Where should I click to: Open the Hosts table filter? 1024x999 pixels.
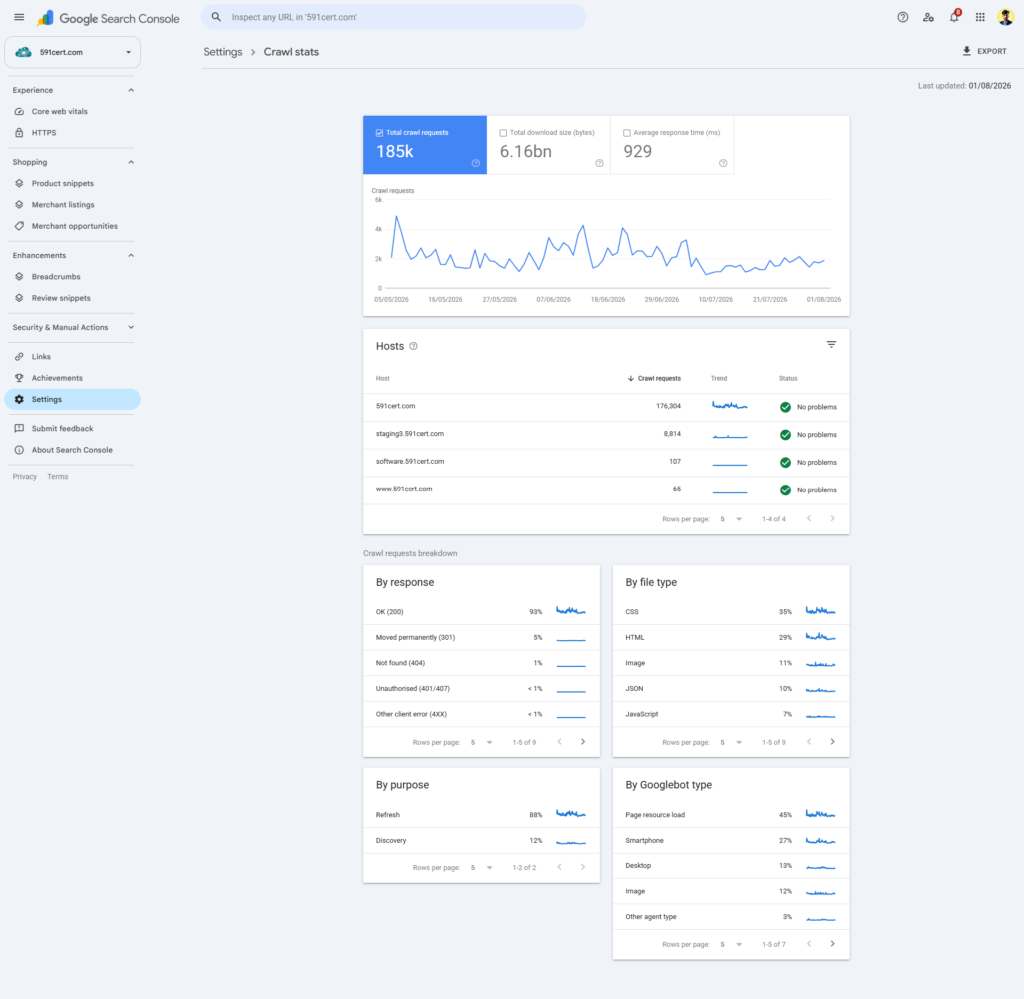(x=831, y=344)
